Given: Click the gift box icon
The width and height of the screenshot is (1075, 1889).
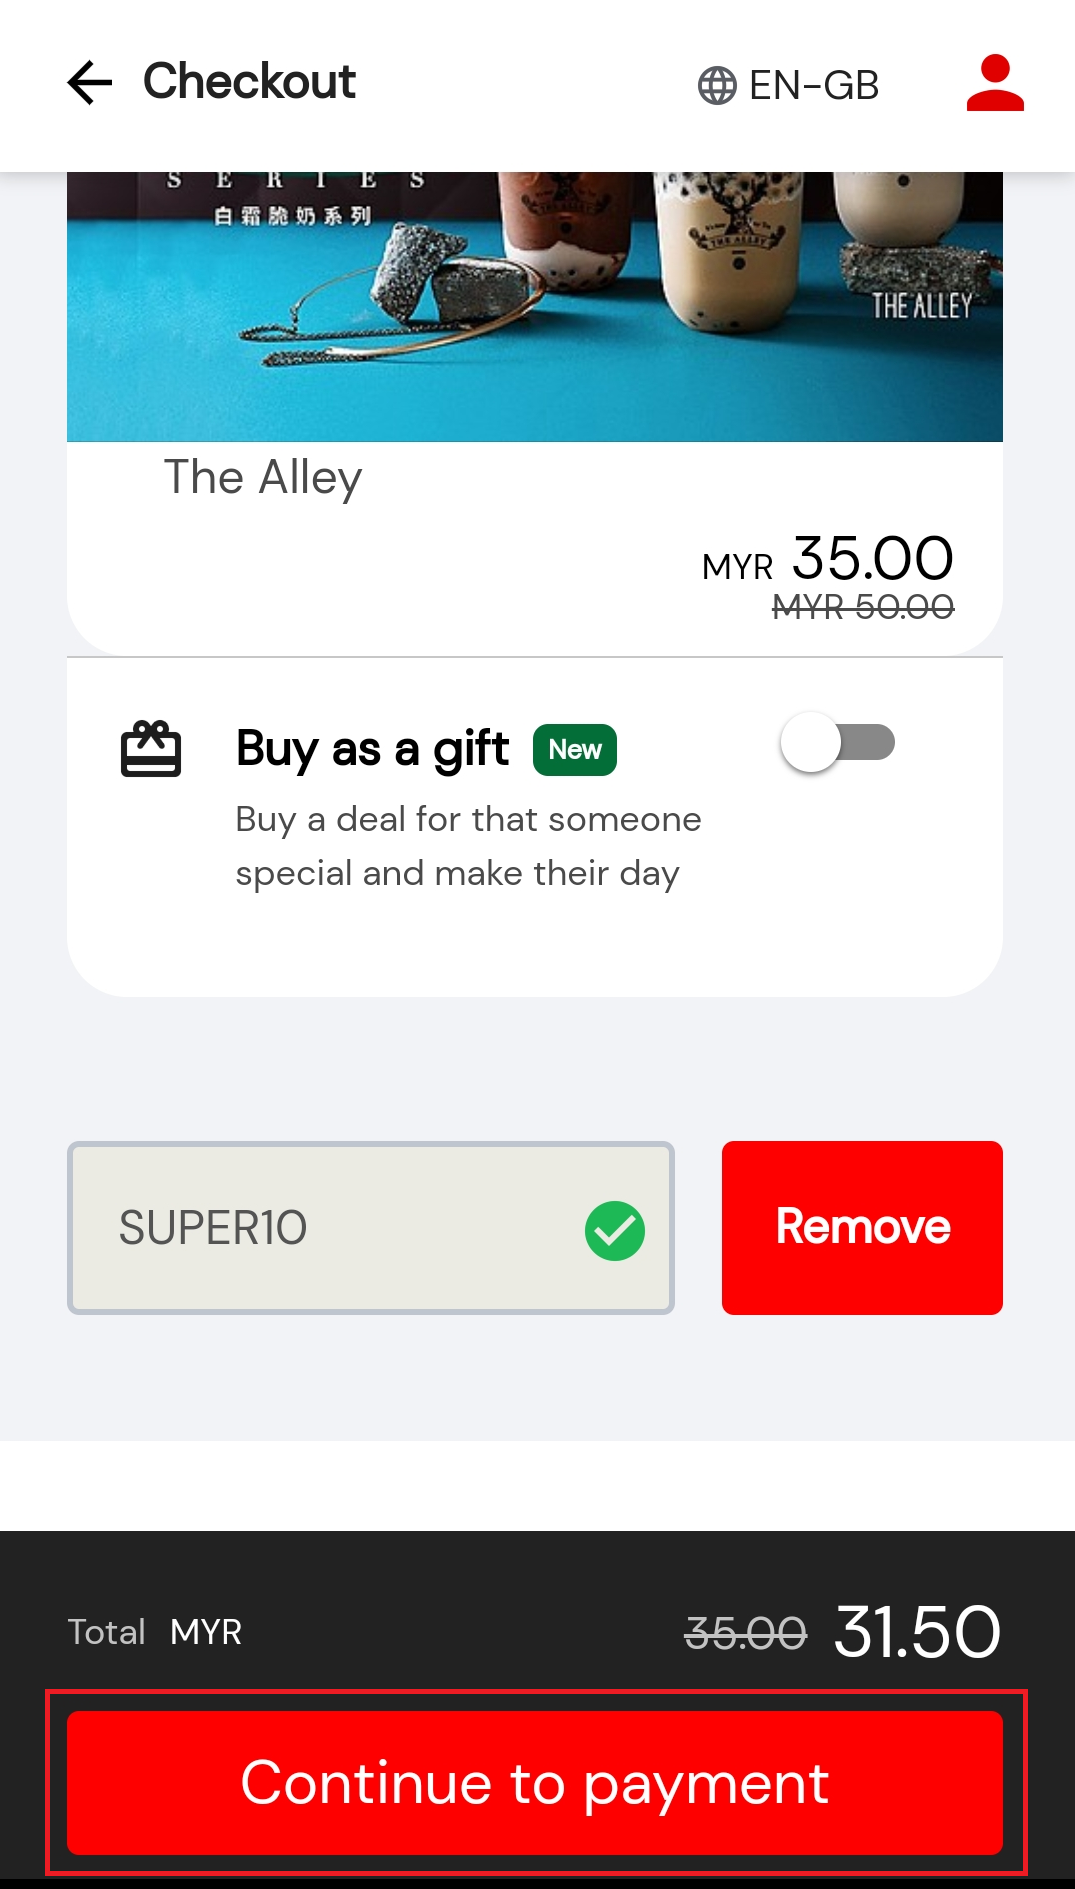Looking at the screenshot, I should pos(151,749).
